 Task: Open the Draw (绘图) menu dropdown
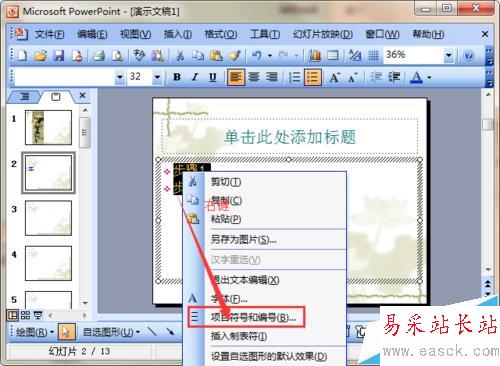[34, 332]
